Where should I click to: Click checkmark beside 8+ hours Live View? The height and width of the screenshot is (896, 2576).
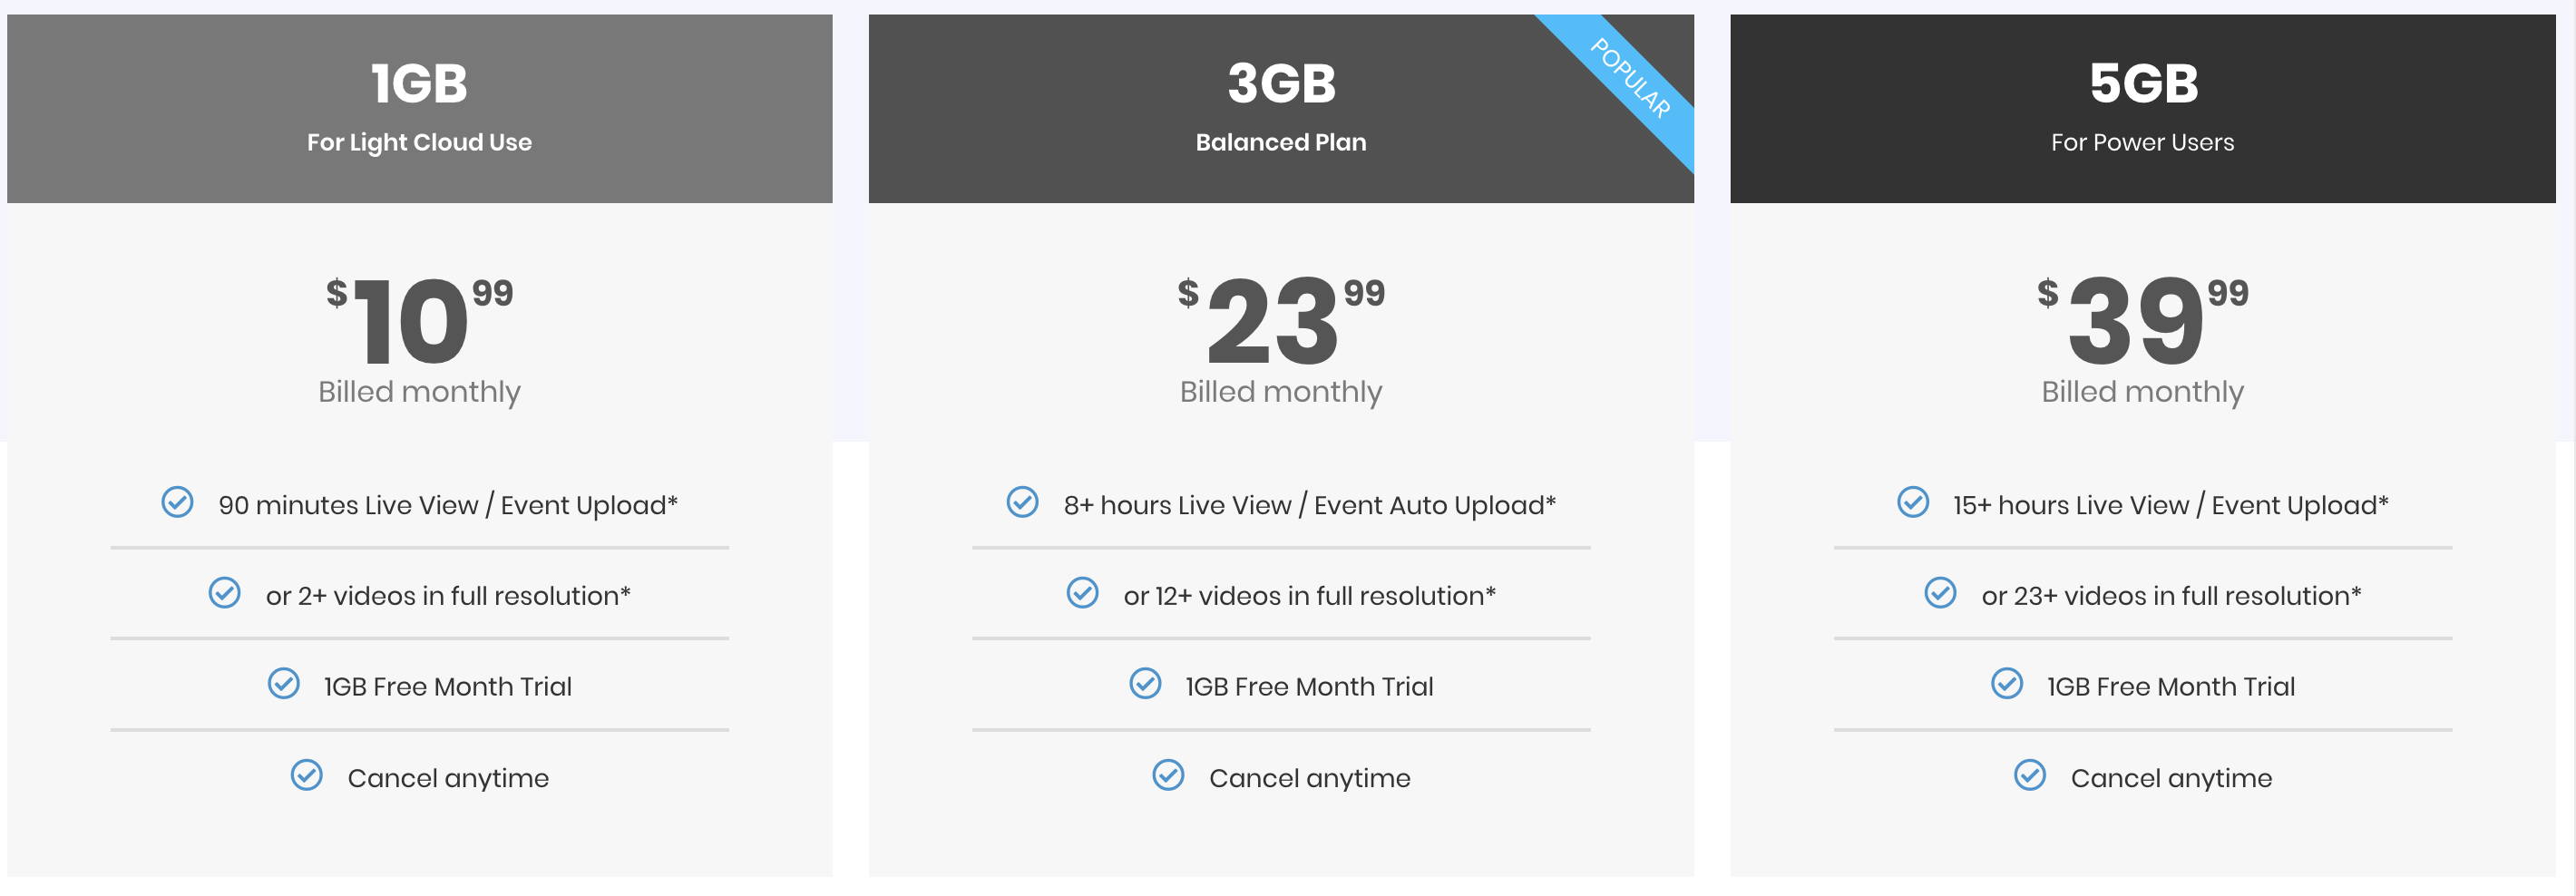[1022, 502]
